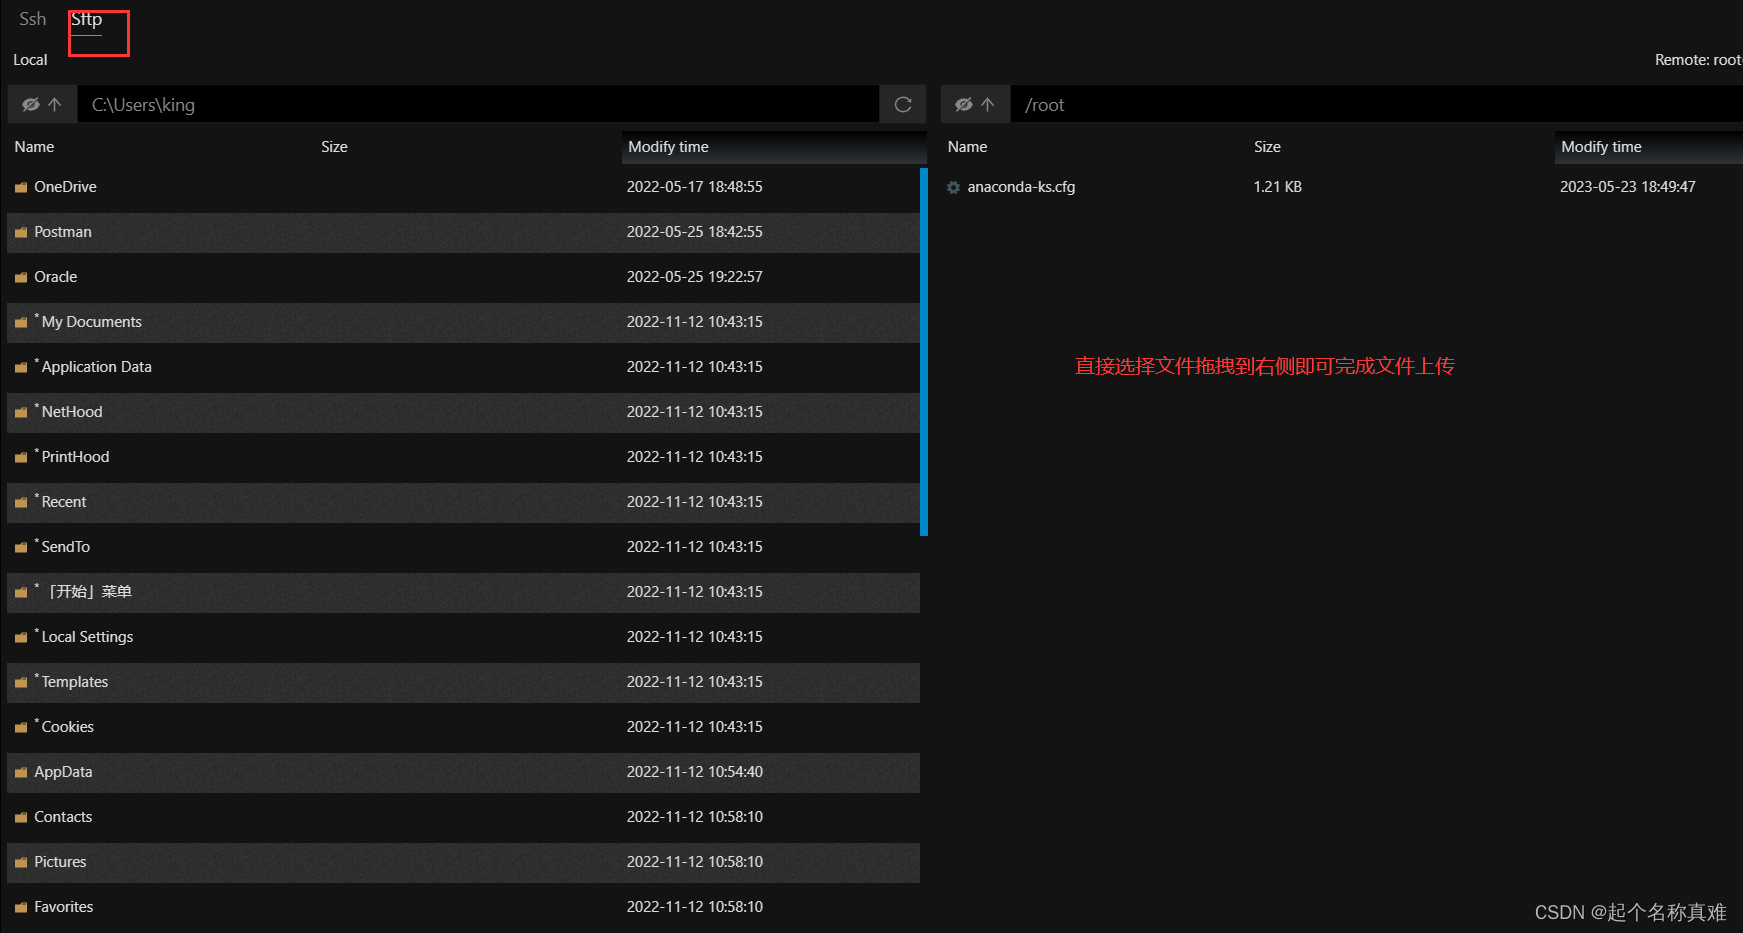Click the anaconda-ks.cfg file name
This screenshot has width=1743, height=933.
[1021, 187]
